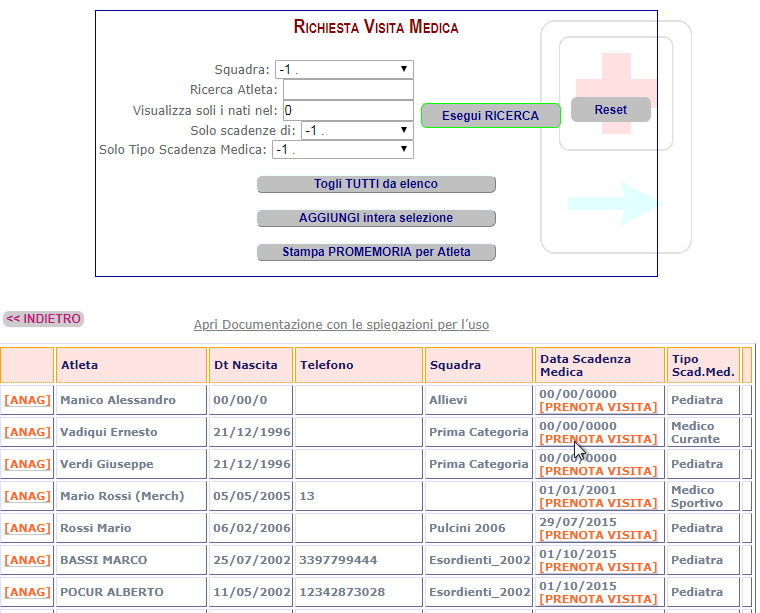This screenshot has height=613, width=760.
Task: Open ANAG for Manico Alessandro
Action: (x=27, y=400)
